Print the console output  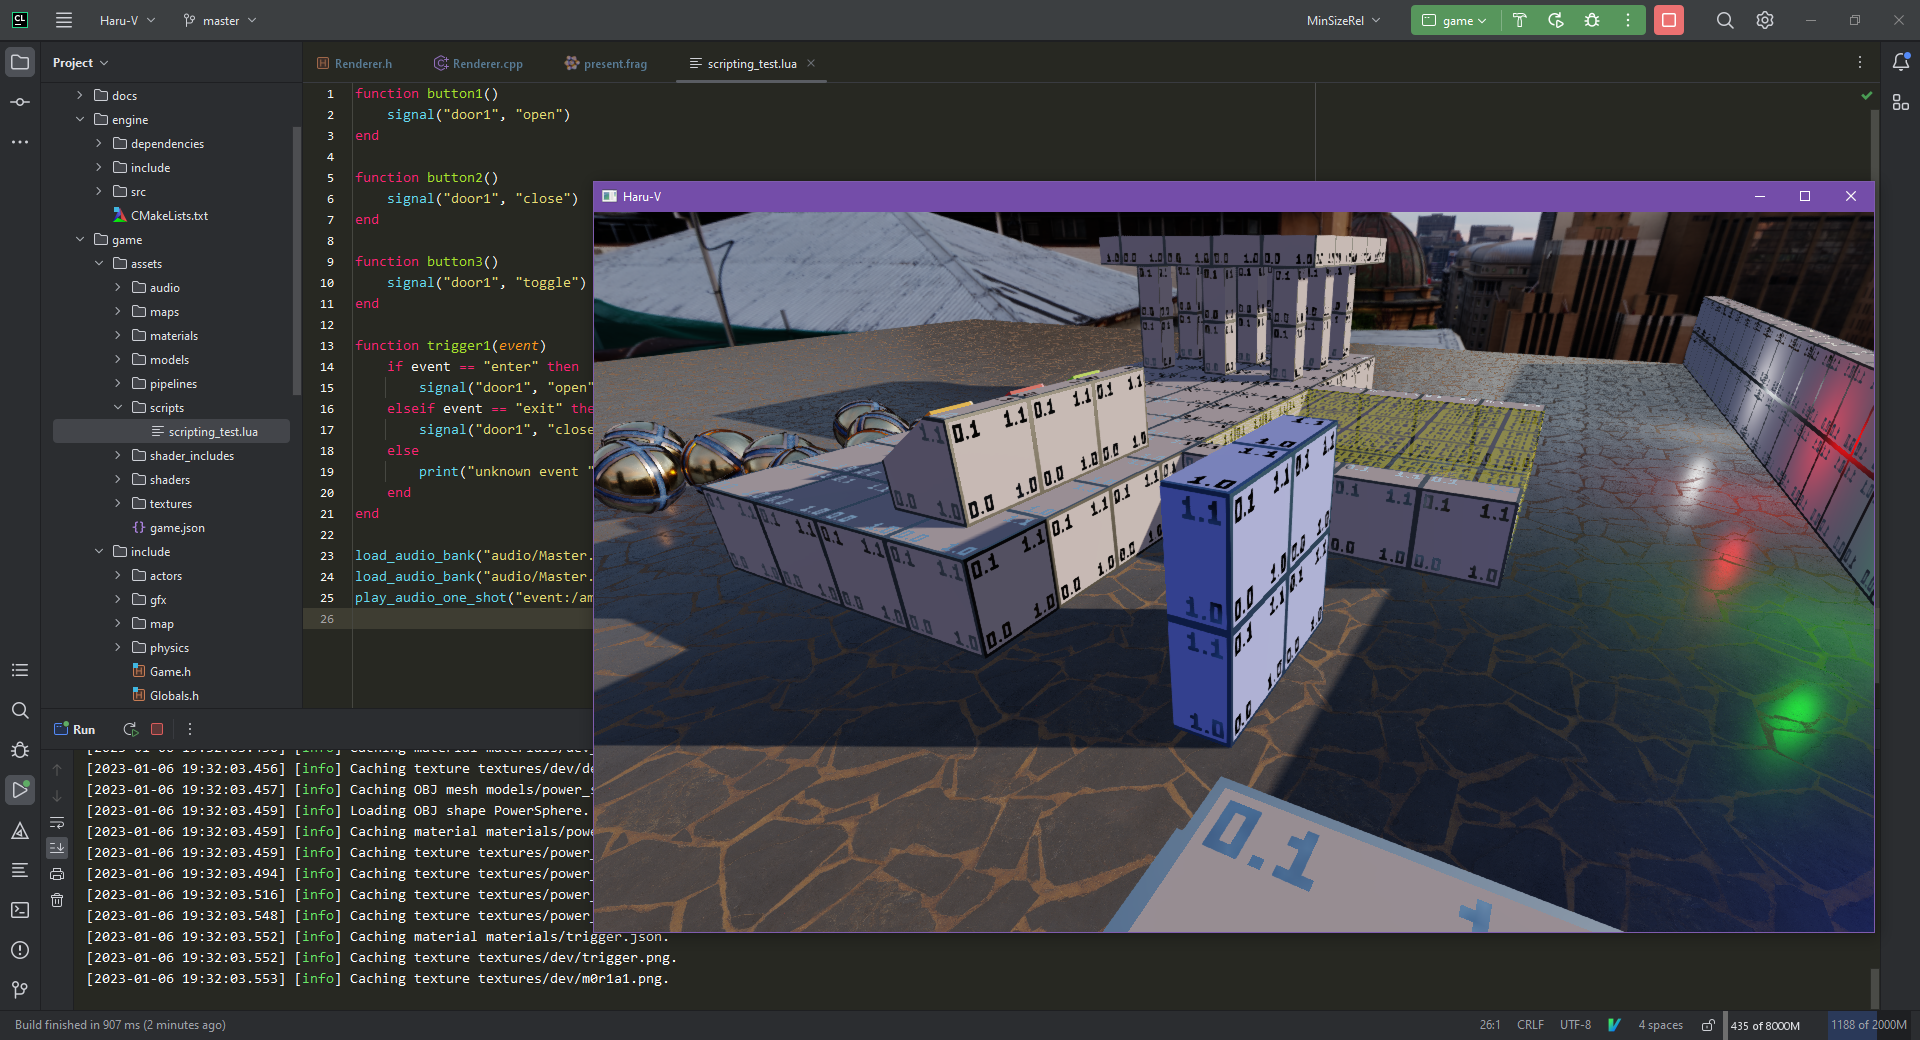(x=57, y=874)
